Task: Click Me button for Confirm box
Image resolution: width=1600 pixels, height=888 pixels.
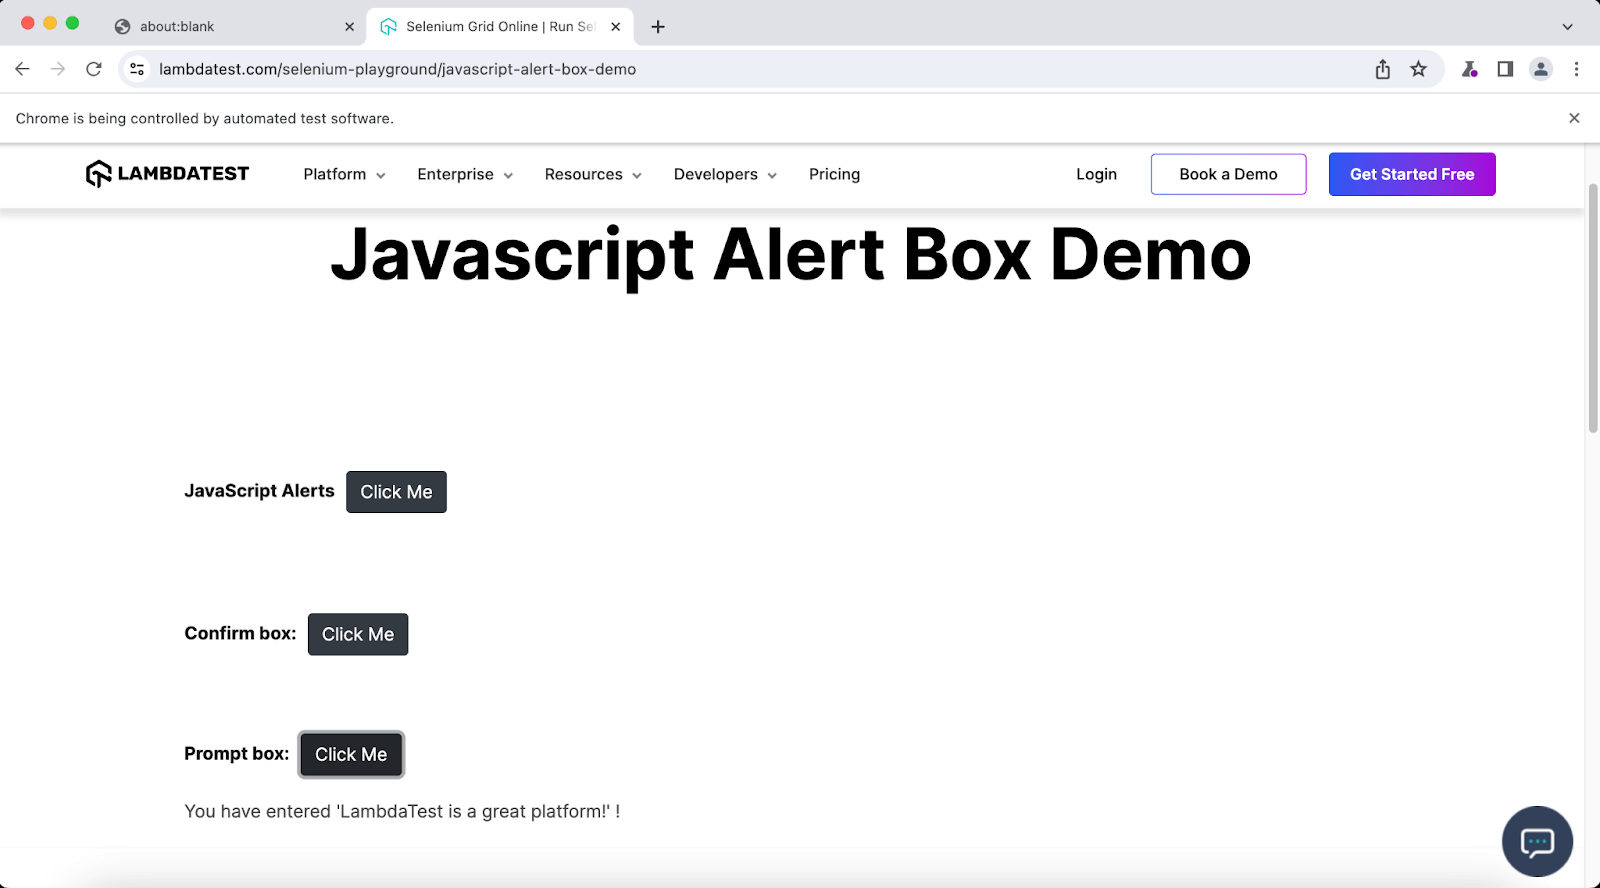Action: [x=358, y=634]
